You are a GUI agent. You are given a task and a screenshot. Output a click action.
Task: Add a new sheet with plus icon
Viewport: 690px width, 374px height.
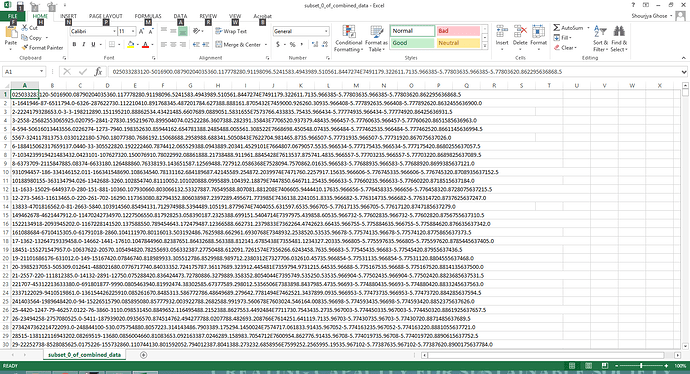tap(143, 355)
